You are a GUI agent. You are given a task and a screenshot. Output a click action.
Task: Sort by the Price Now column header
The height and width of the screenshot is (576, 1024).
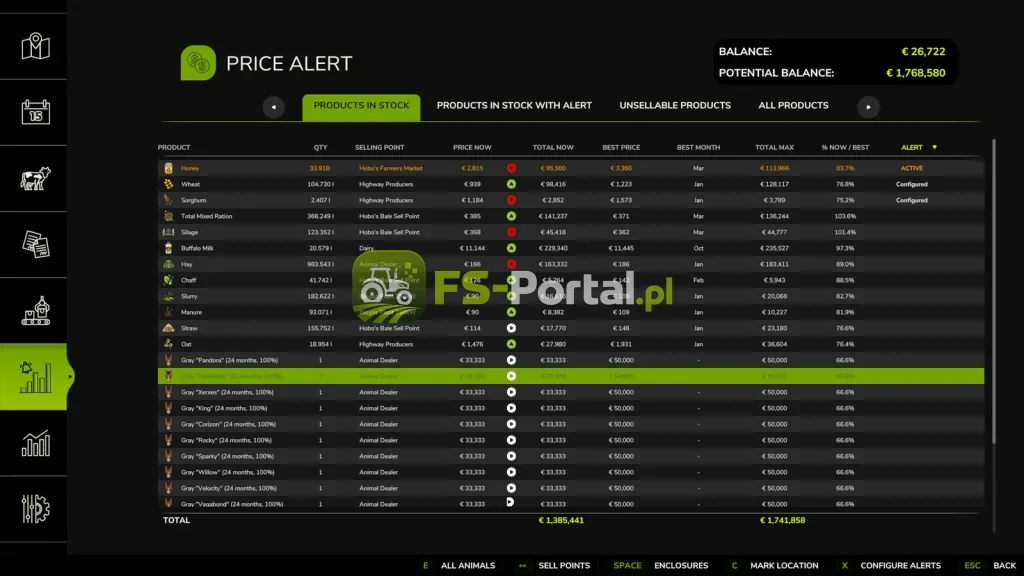(x=472, y=148)
